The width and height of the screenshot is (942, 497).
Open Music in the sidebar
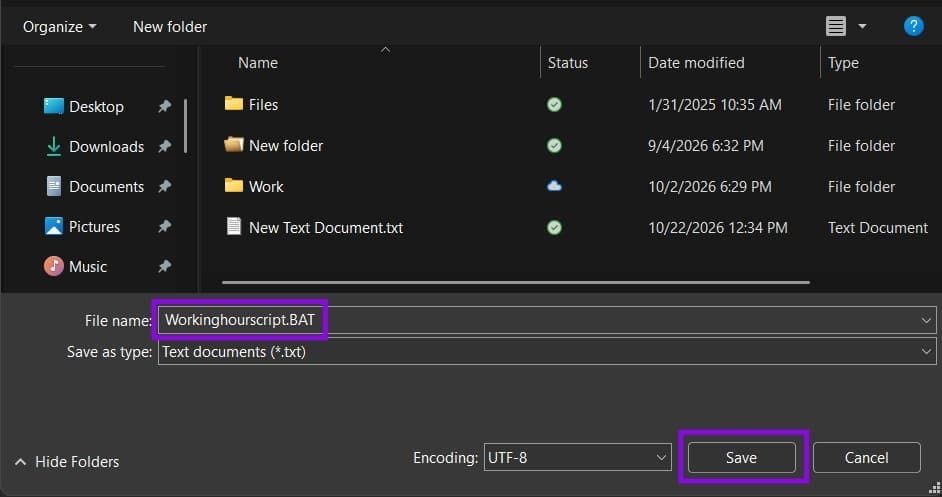click(88, 266)
